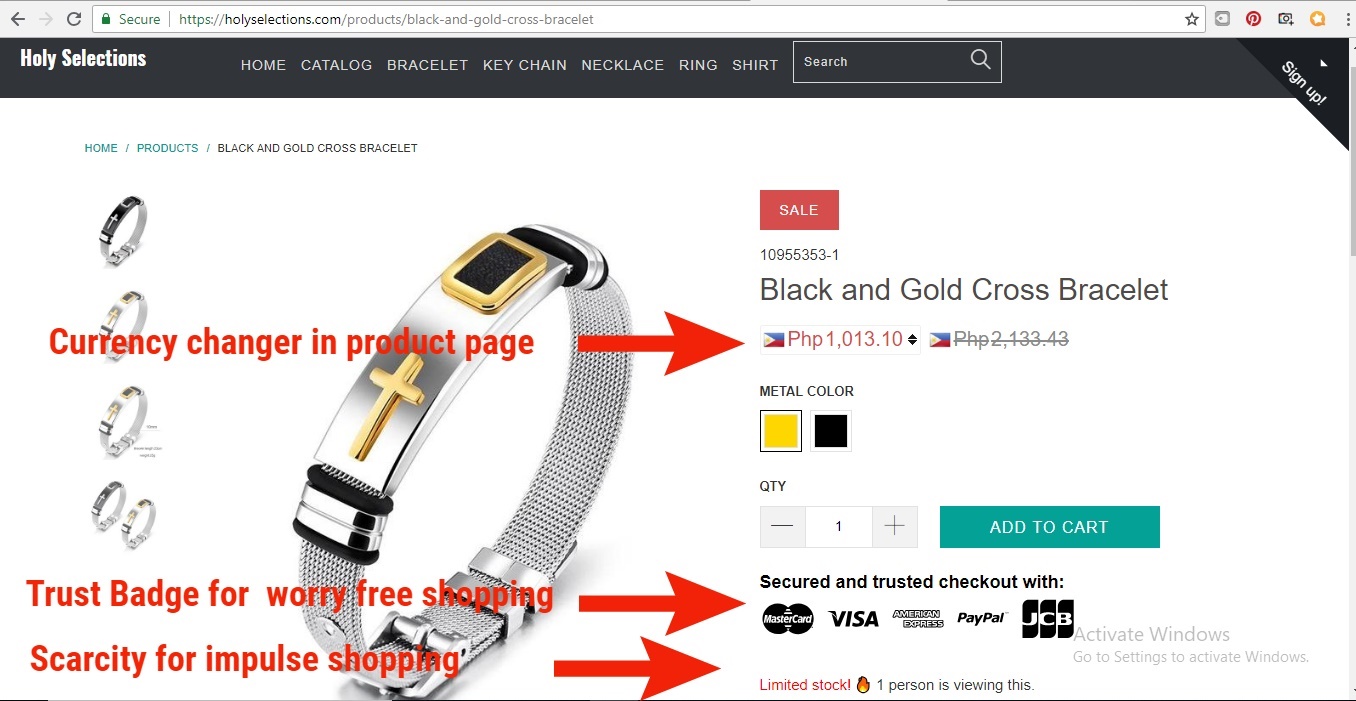Viewport: 1356px width, 701px height.
Task: Follow the PRODUCTS breadcrumb link
Action: tap(168, 148)
